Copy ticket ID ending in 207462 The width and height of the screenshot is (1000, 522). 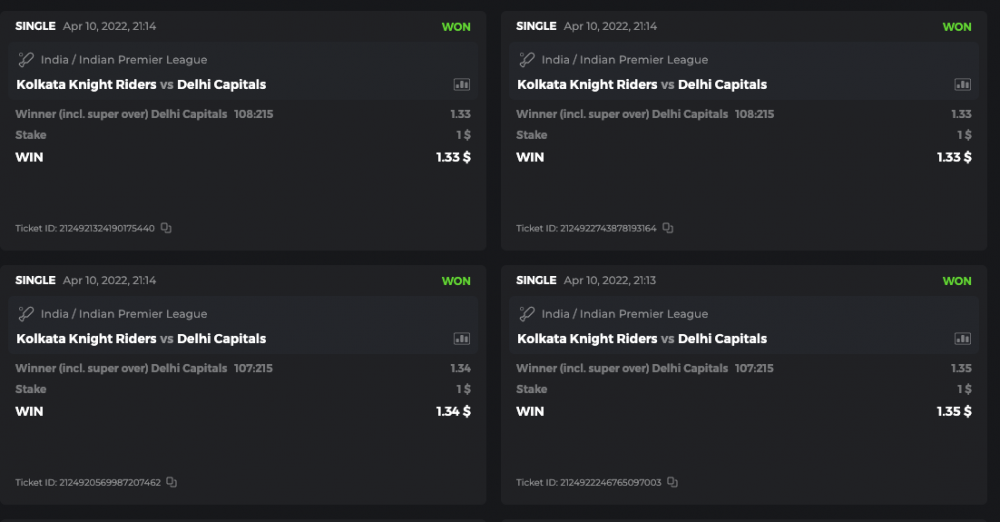[x=171, y=482]
